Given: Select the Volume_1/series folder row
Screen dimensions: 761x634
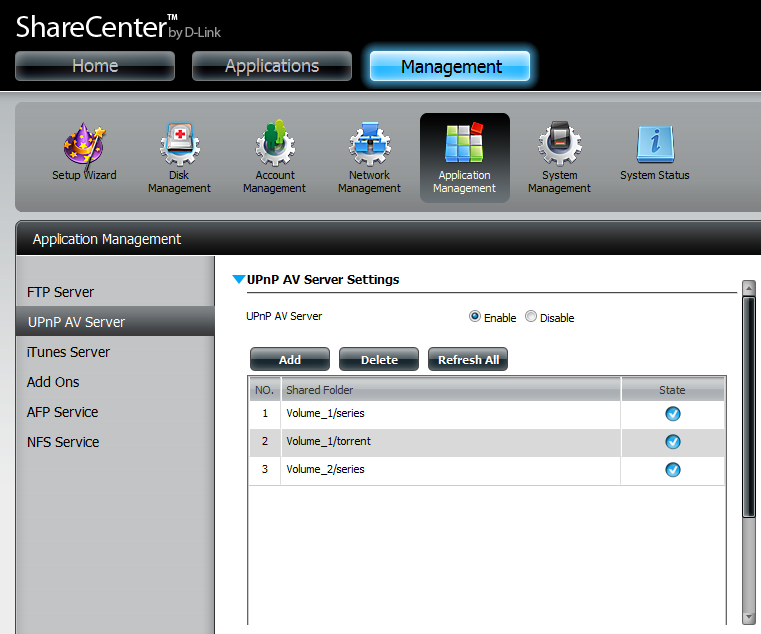Looking at the screenshot, I should click(x=487, y=414).
